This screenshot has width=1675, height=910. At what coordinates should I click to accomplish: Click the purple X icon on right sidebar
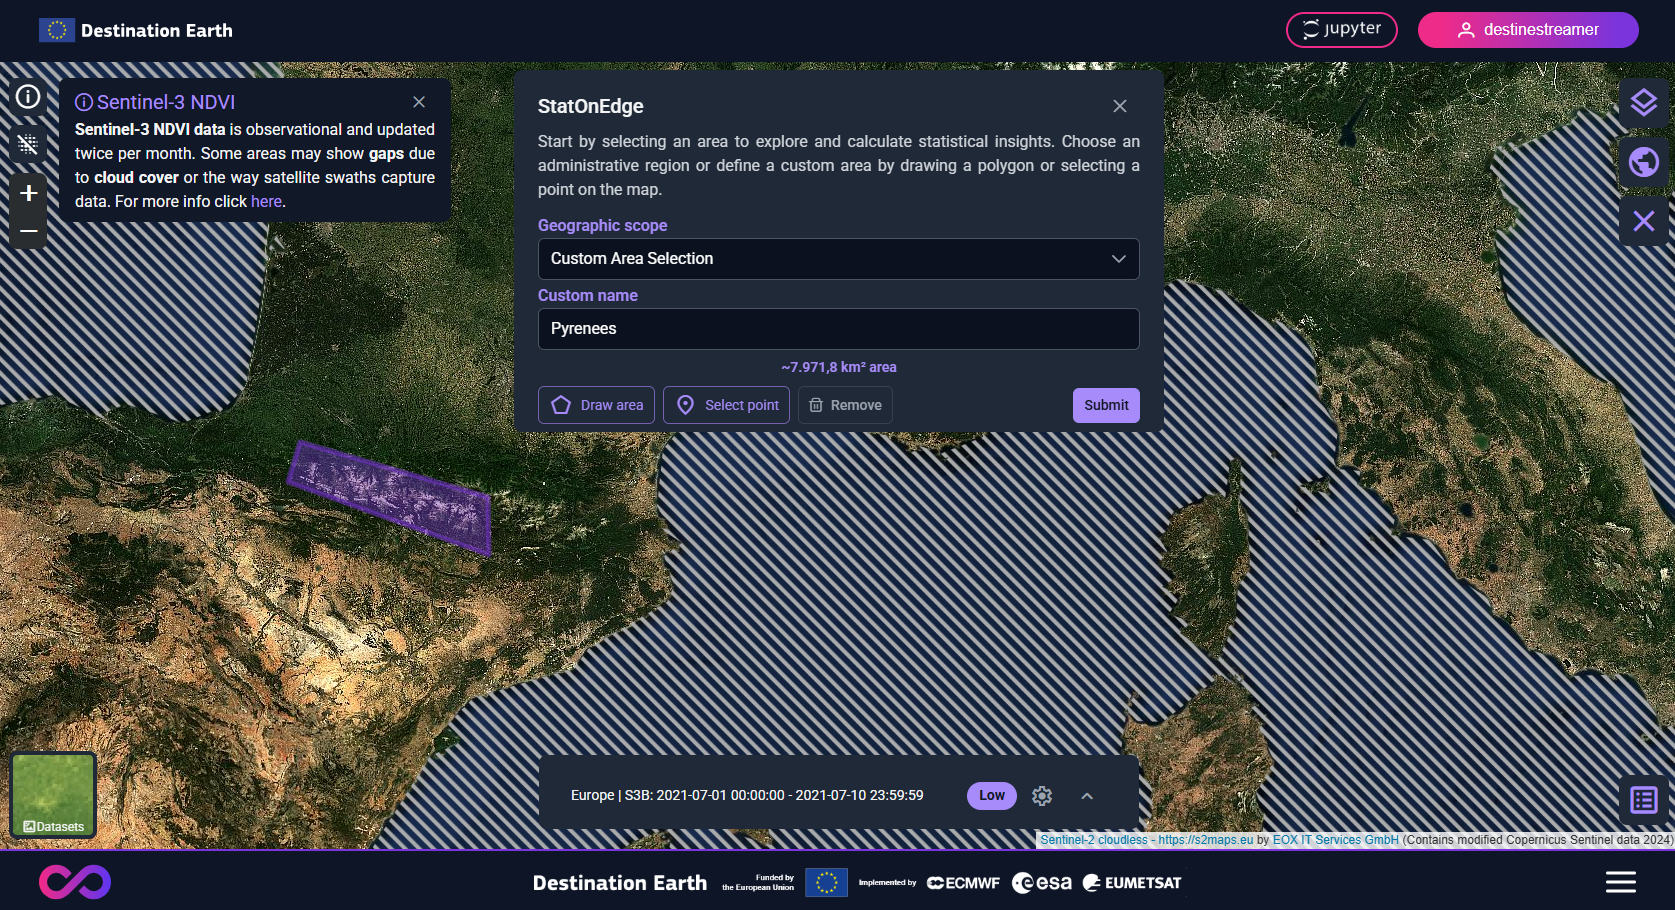[1643, 221]
